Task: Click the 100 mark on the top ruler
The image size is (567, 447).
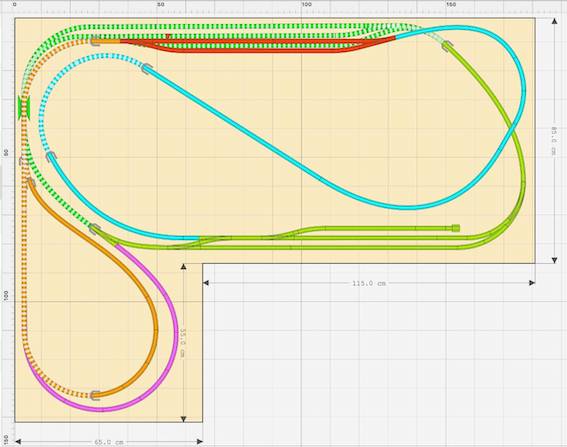Action: (306, 4)
